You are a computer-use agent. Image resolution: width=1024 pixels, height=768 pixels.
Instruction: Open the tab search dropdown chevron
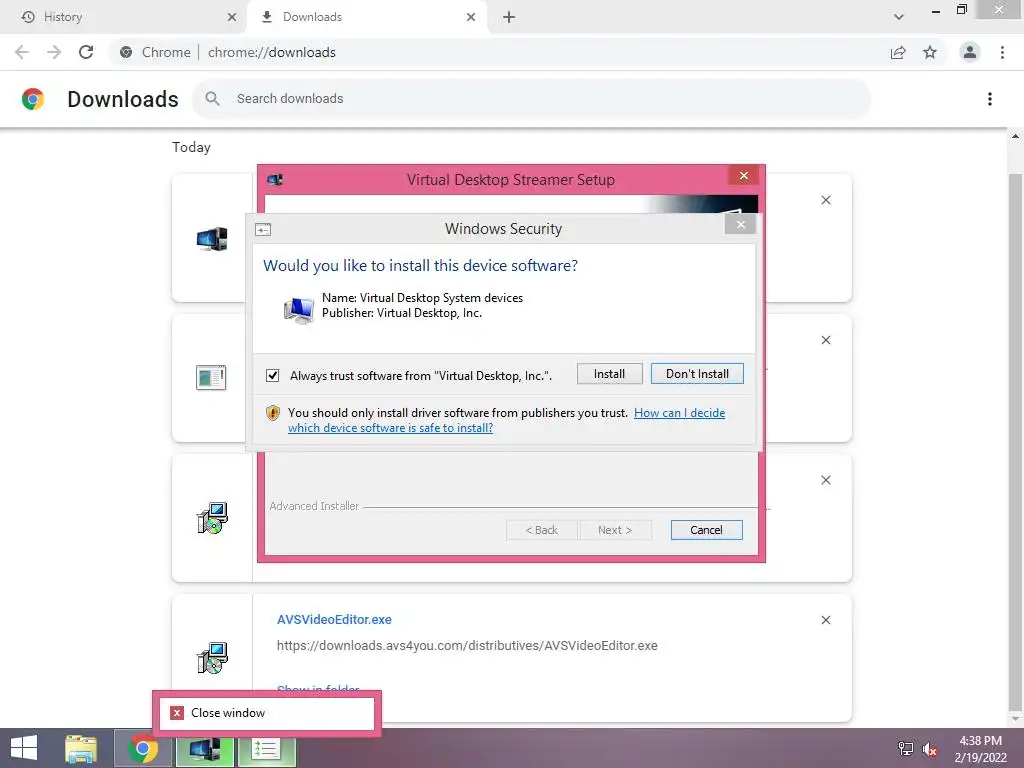tap(899, 17)
